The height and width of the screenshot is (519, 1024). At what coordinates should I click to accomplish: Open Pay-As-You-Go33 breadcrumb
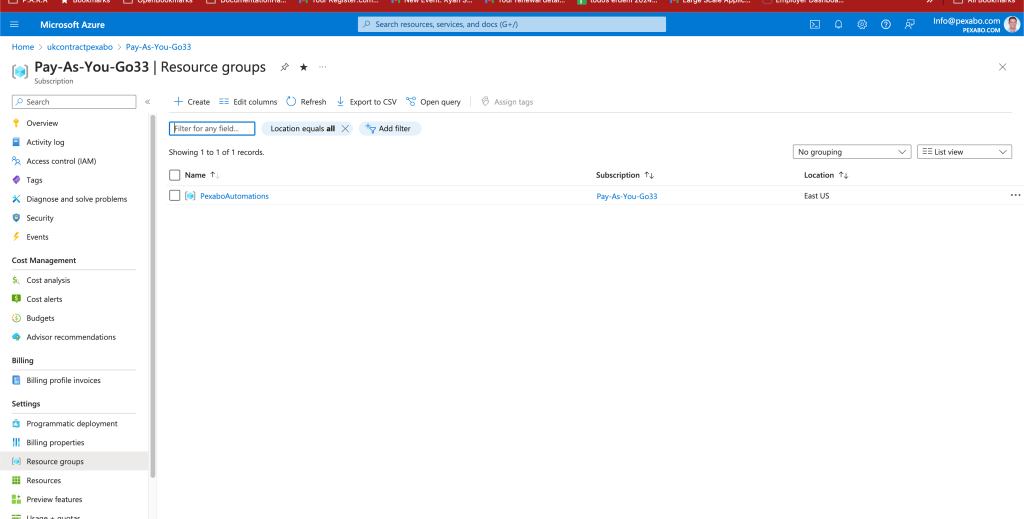pos(158,47)
